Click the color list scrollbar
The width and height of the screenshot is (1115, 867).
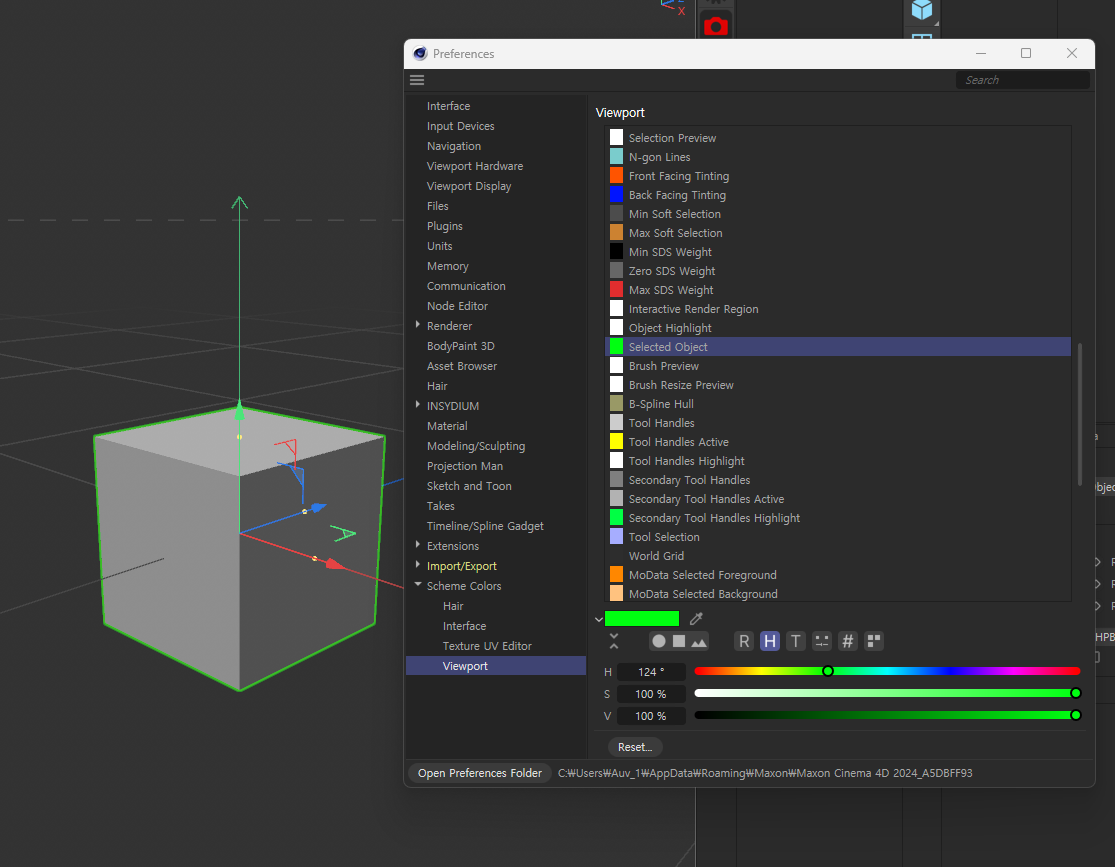(x=1080, y=414)
